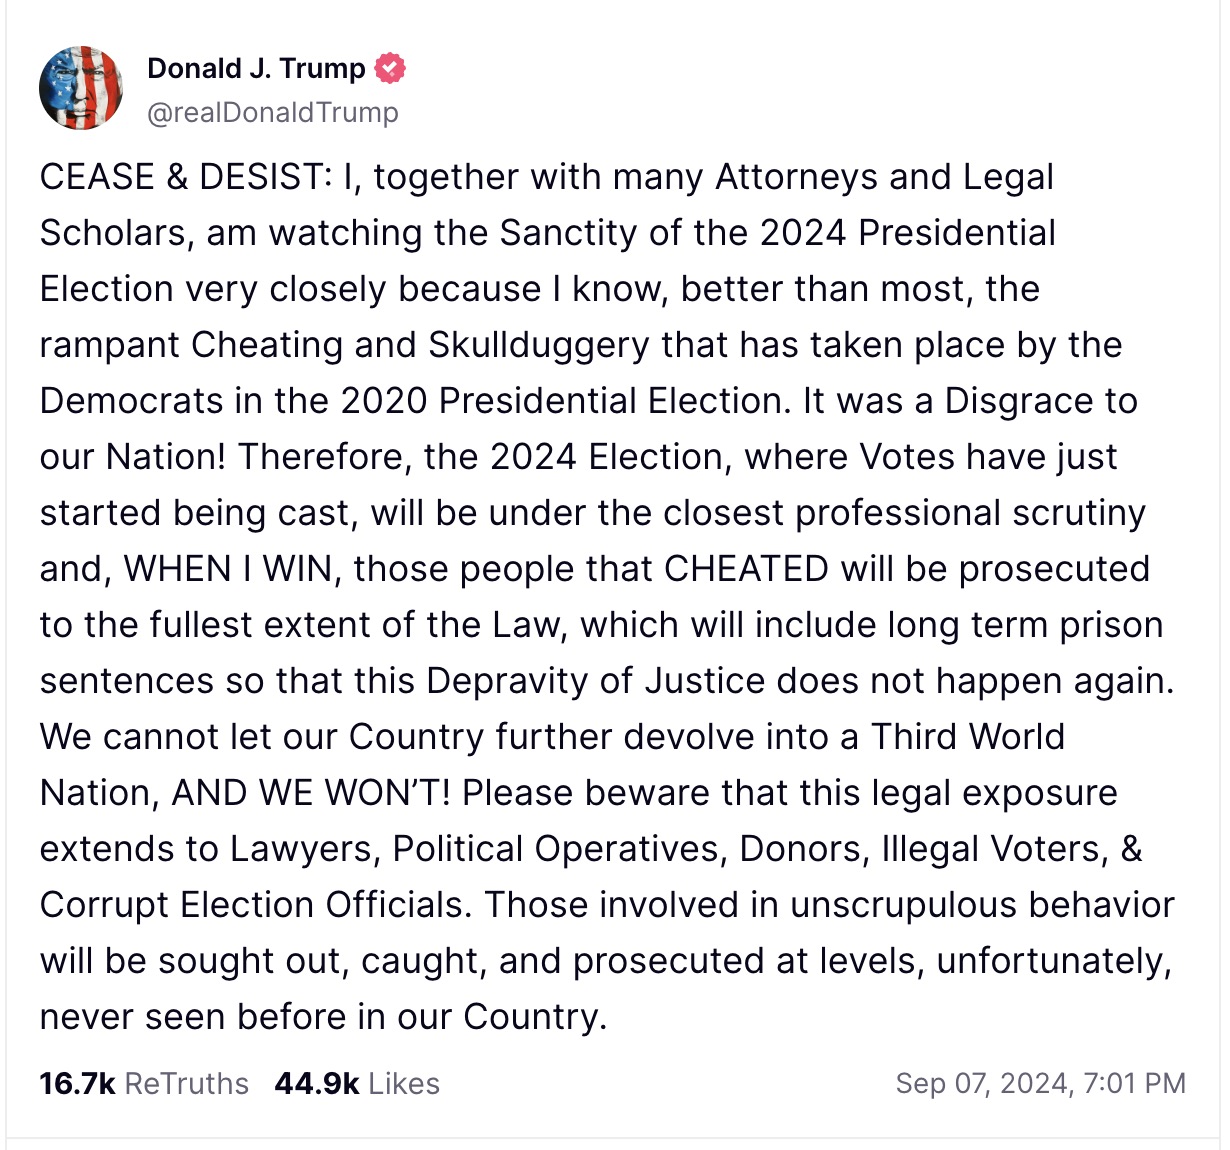Open Donald J. Trump's profile avatar

81,88
